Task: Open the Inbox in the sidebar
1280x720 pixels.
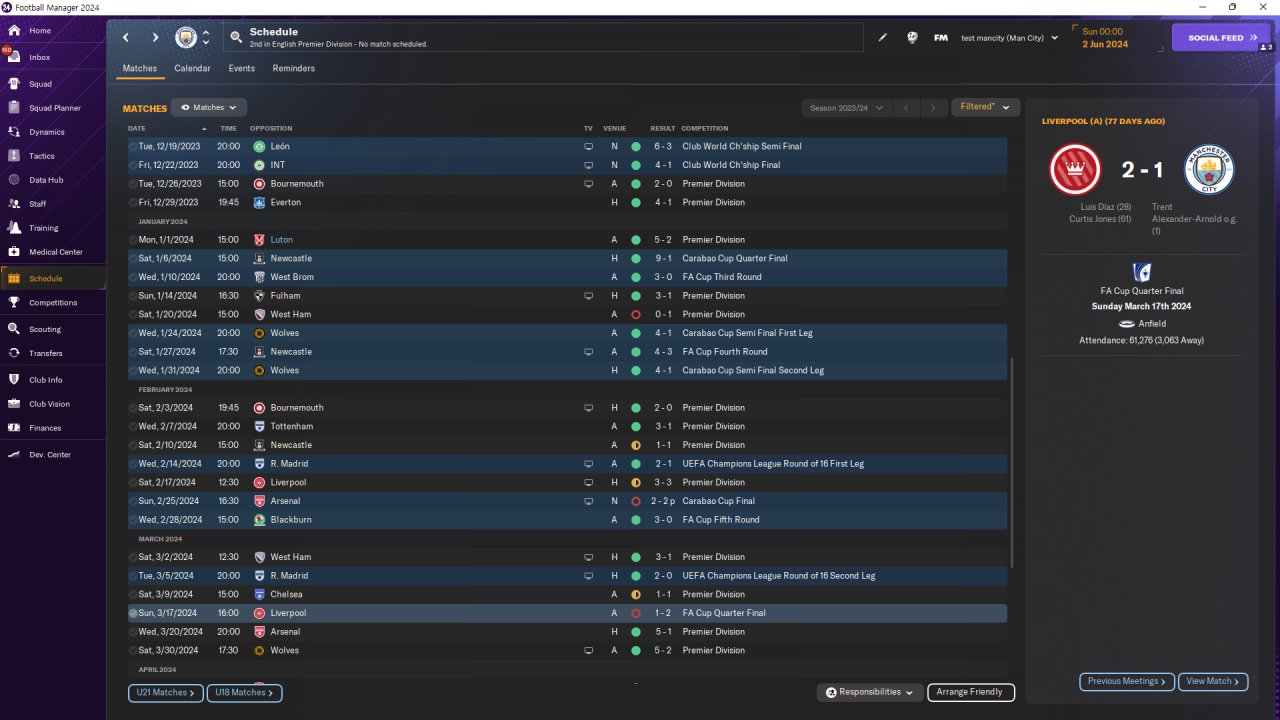Action: [40, 57]
